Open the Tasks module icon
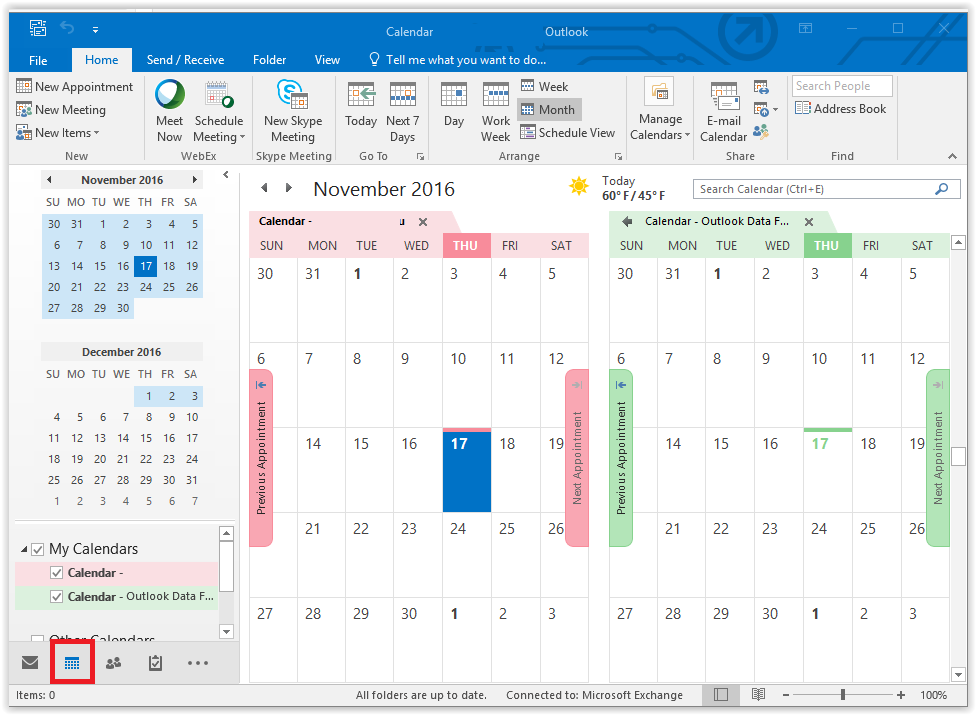Screen dimensions: 976x715 click(156, 663)
